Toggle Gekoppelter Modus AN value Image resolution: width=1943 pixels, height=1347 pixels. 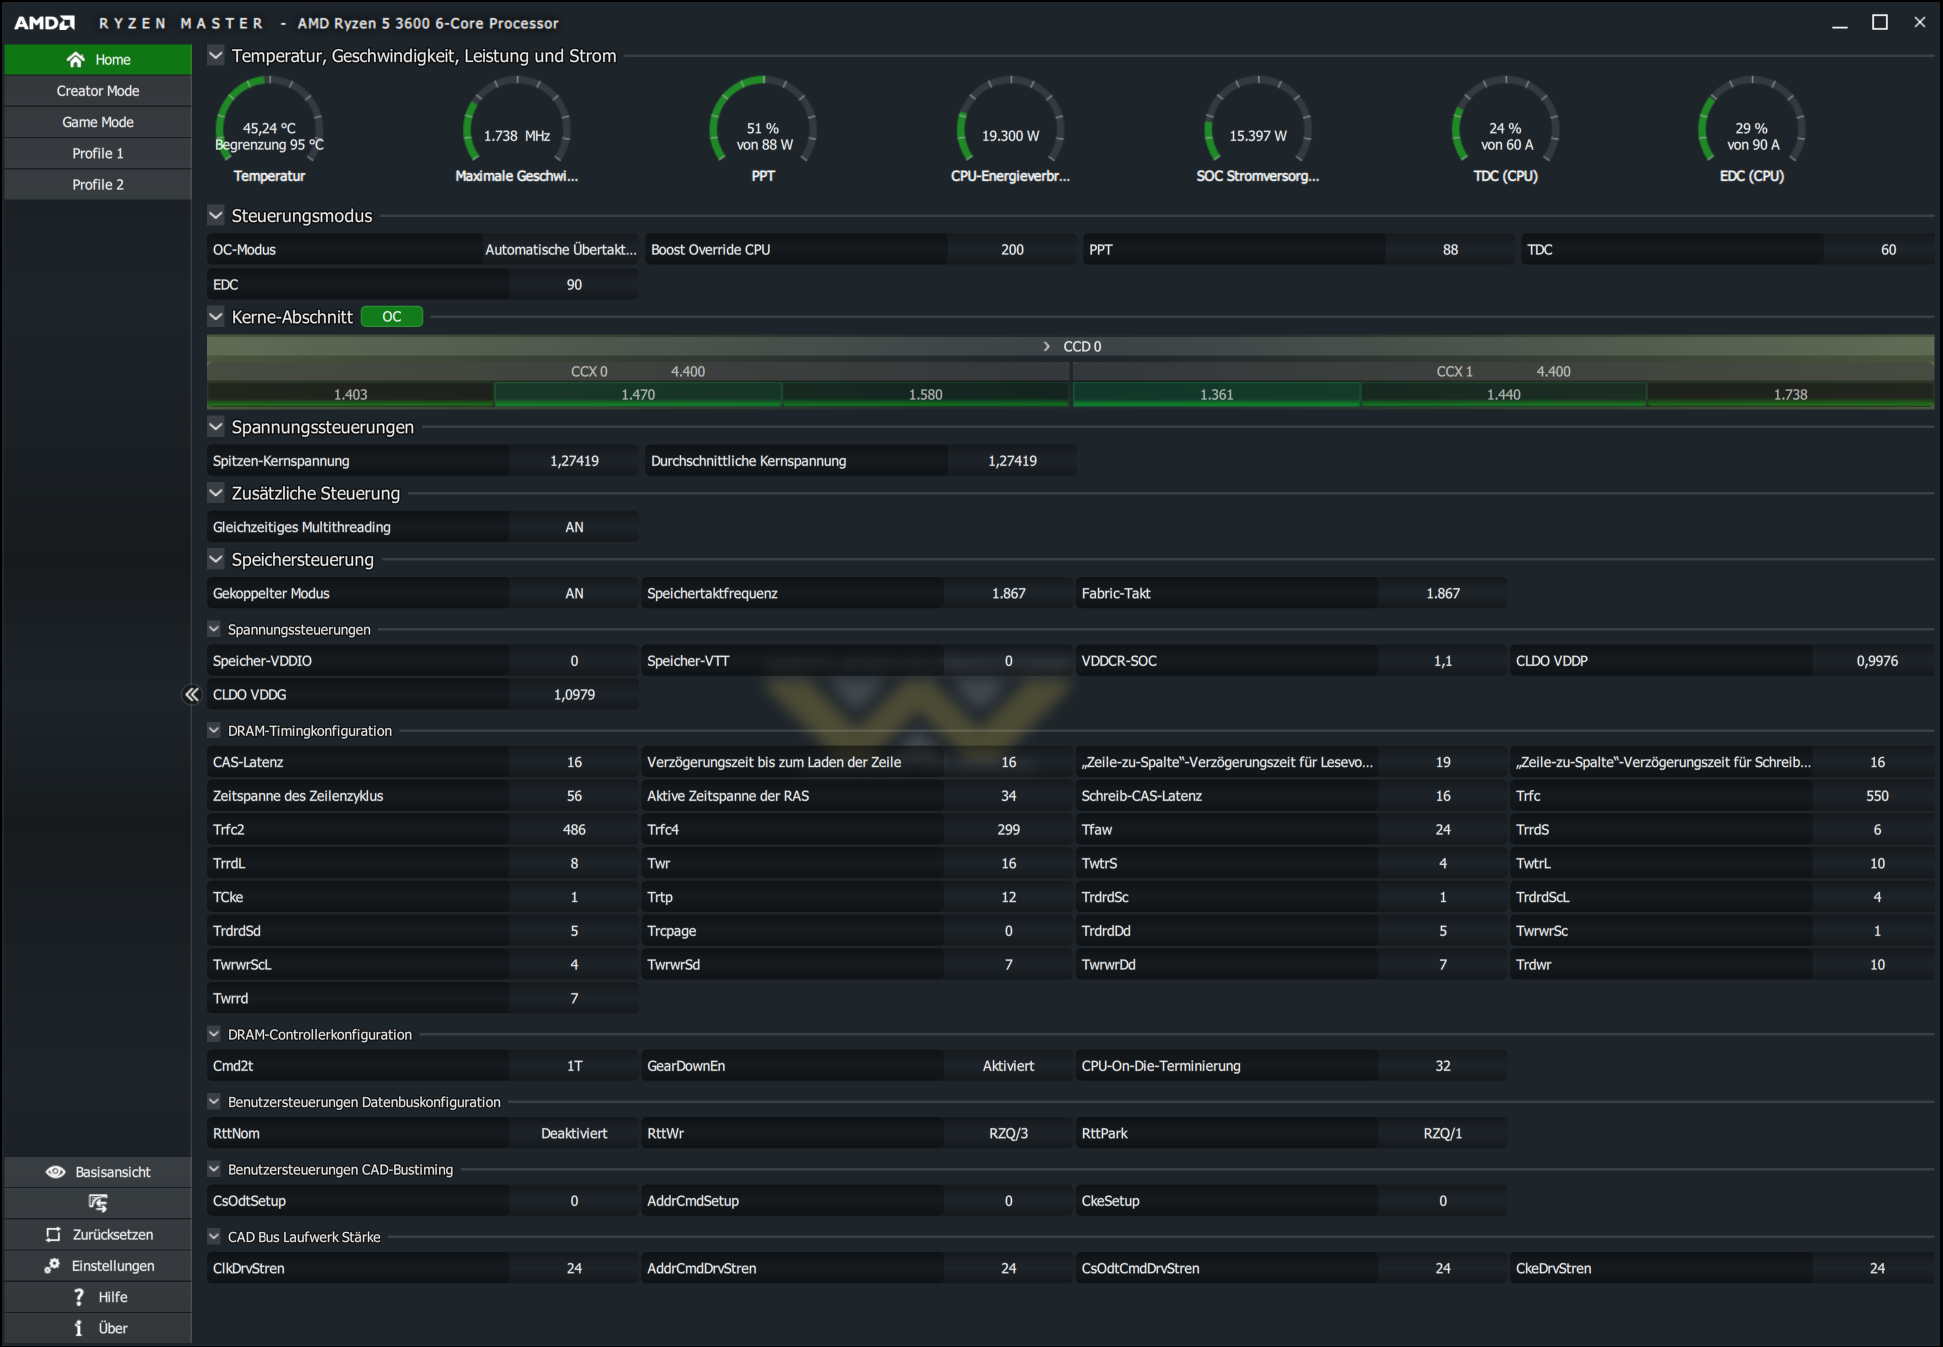pos(573,593)
